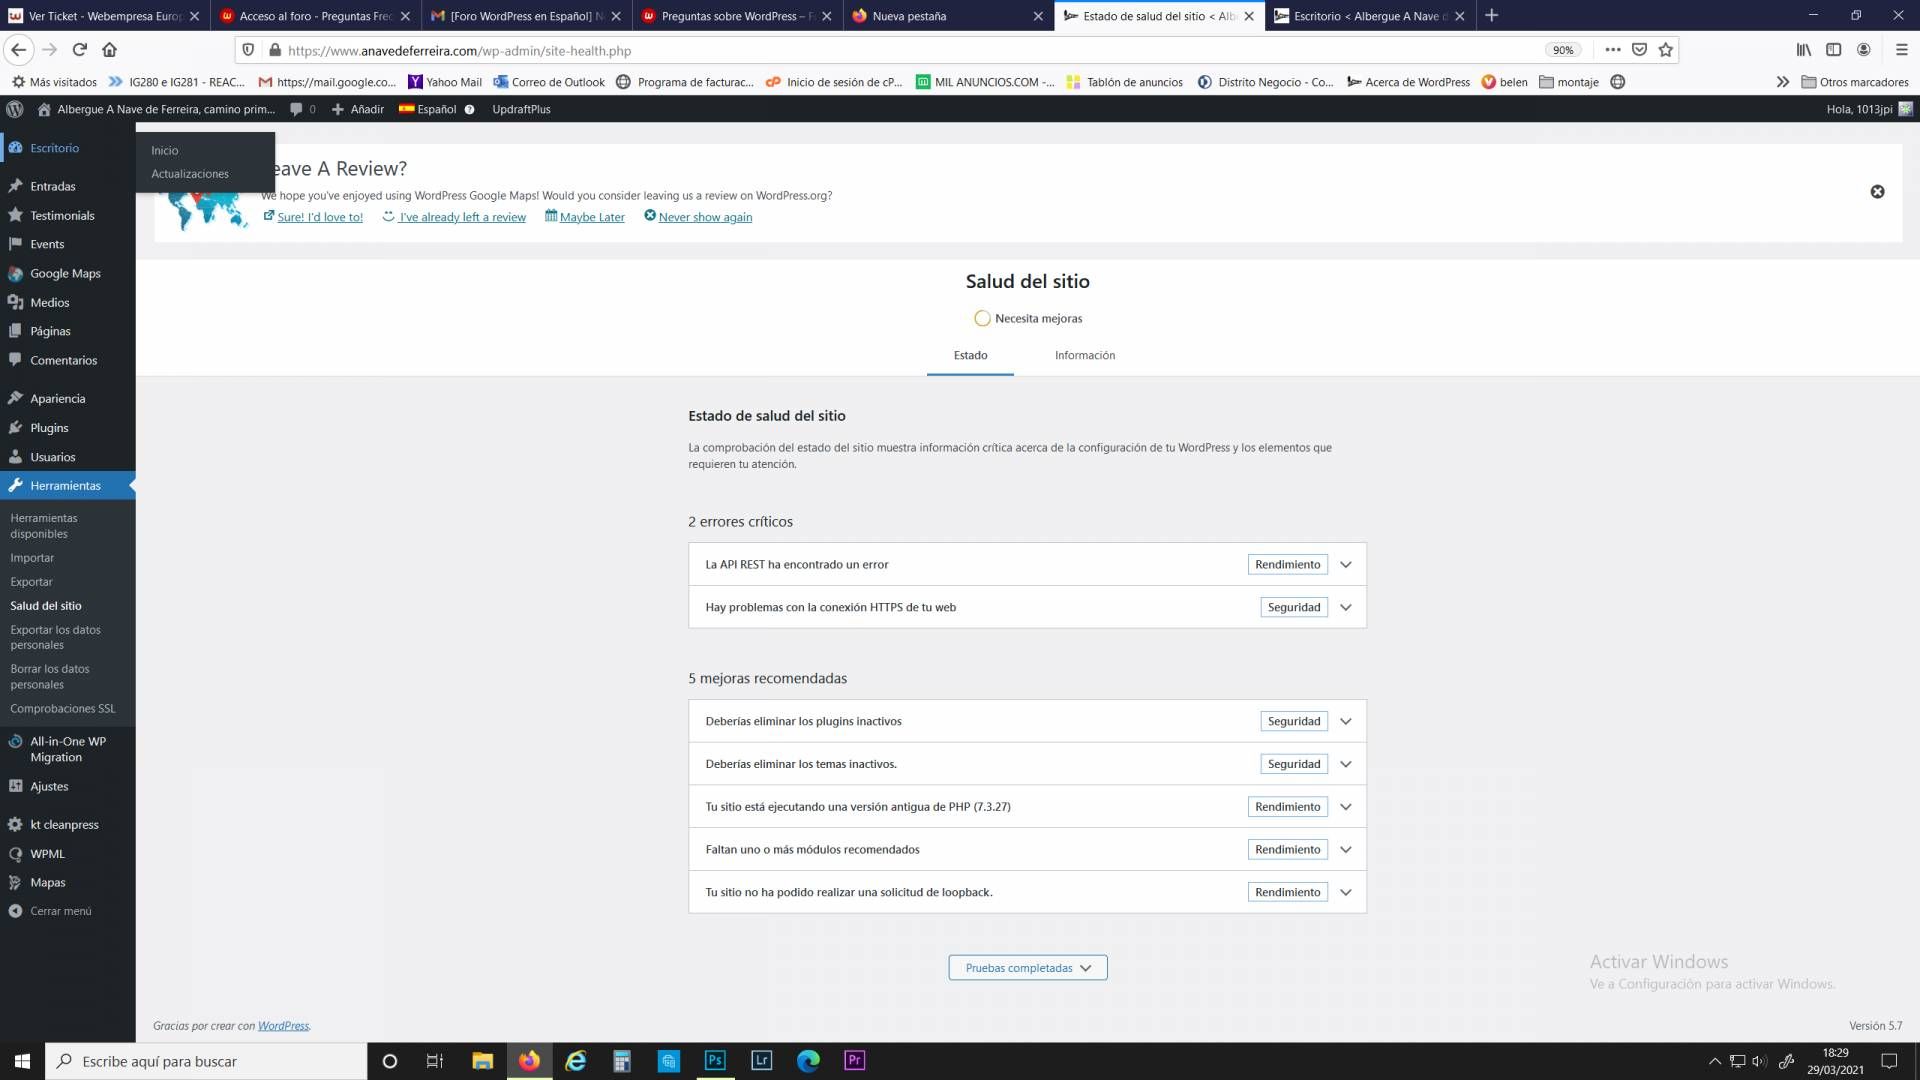This screenshot has height=1080, width=1920.
Task: Bookmark this page with star icon
Action: point(1666,50)
